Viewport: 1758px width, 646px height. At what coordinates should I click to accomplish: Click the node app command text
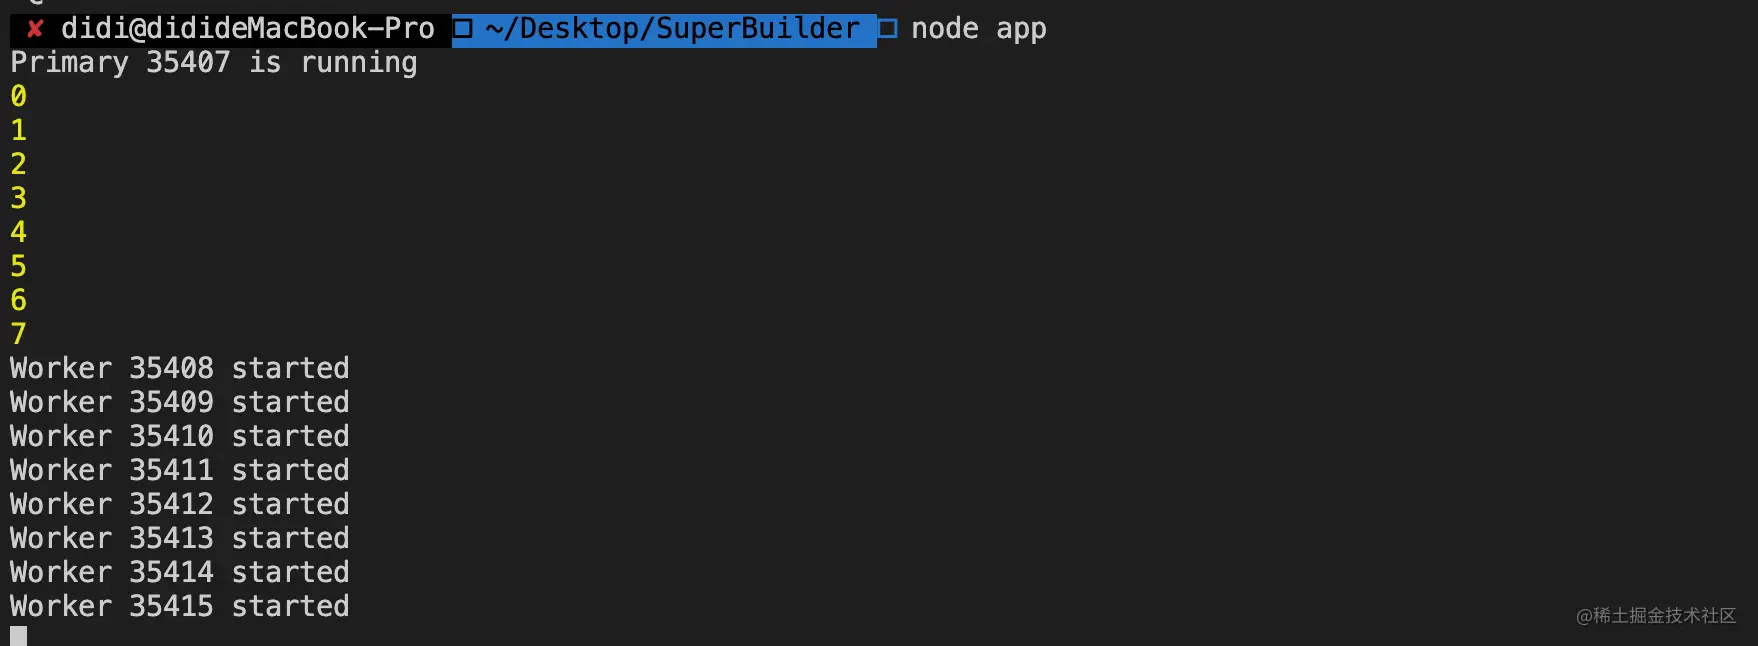coord(978,29)
